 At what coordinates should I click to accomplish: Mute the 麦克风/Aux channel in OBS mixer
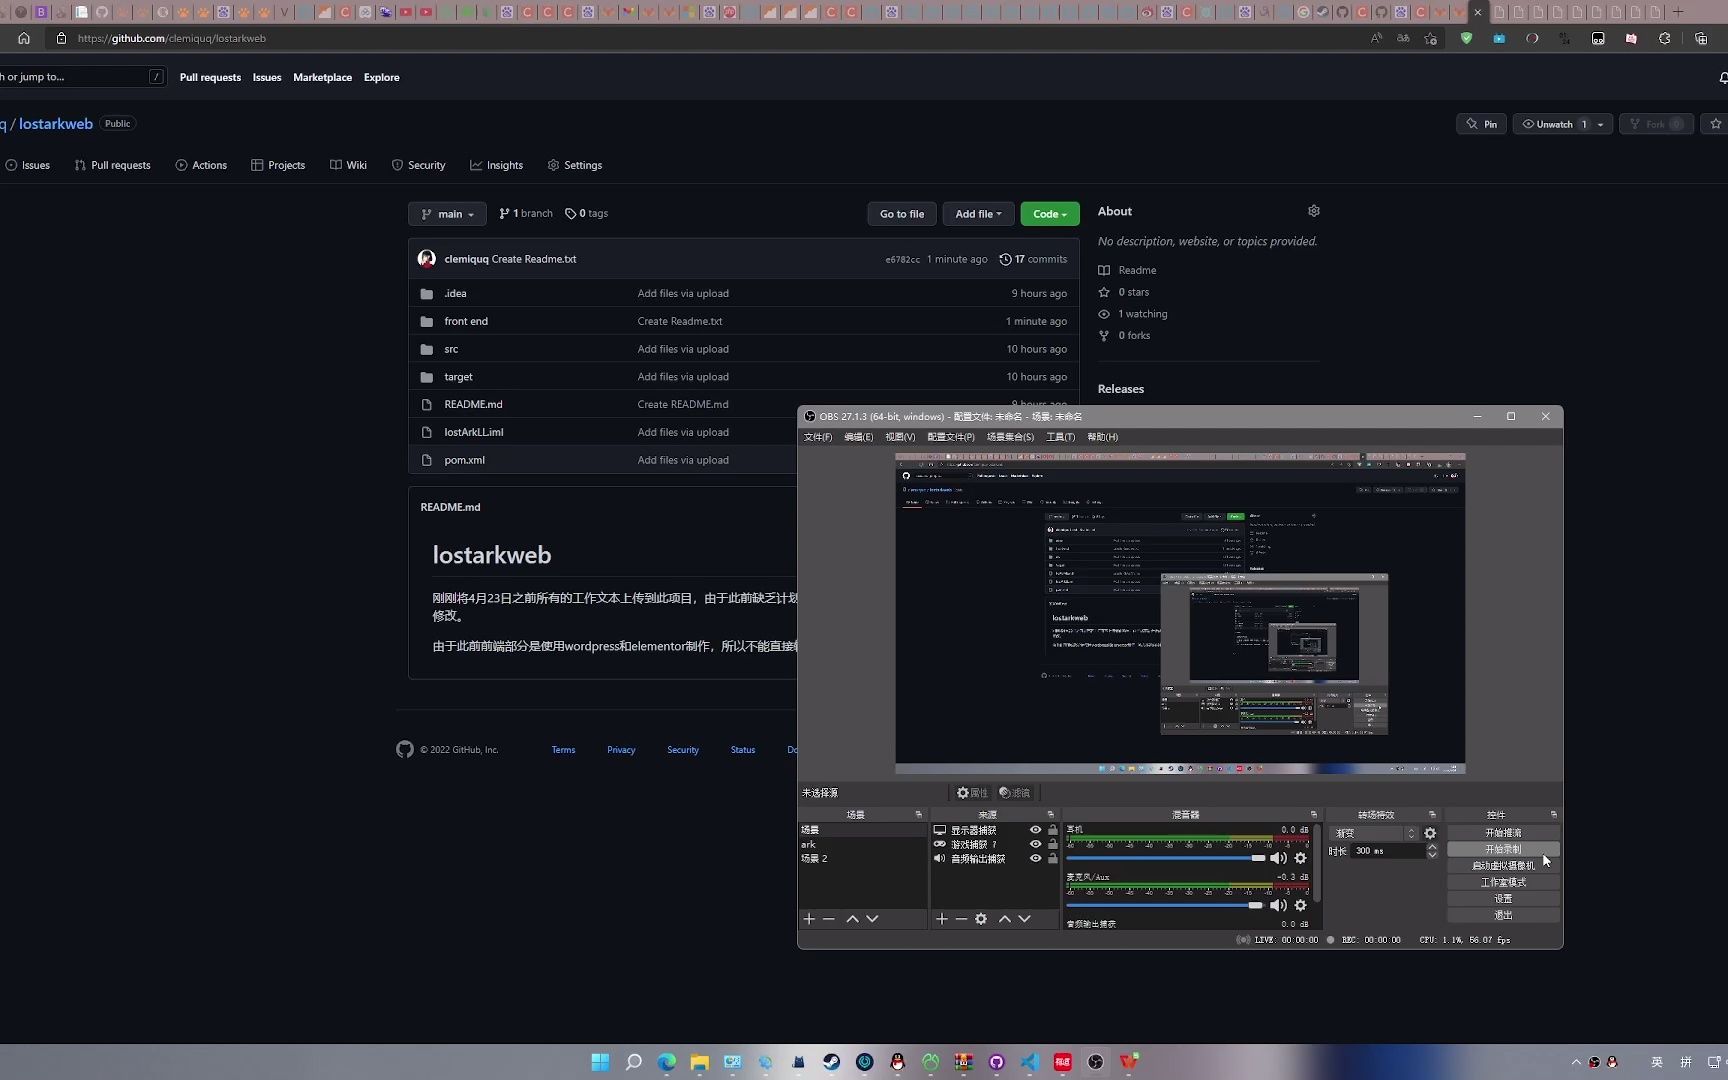pos(1278,905)
